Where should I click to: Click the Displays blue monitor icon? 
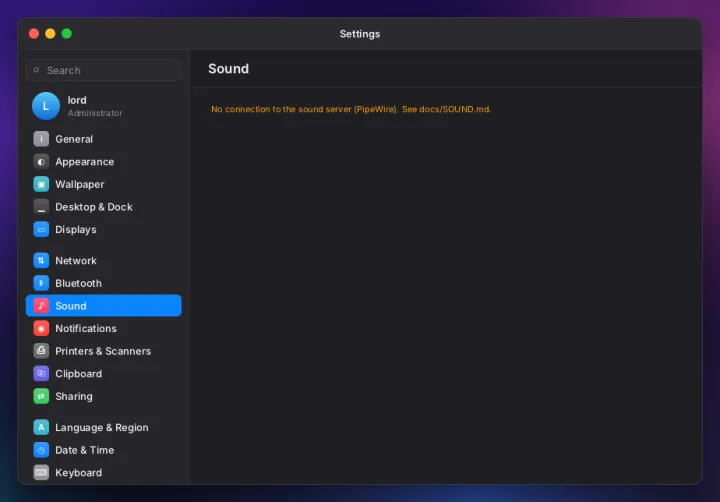[x=41, y=229]
